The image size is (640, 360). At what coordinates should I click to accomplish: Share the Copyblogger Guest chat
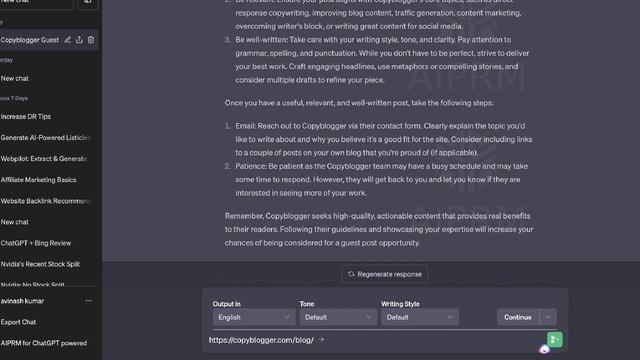(79, 40)
